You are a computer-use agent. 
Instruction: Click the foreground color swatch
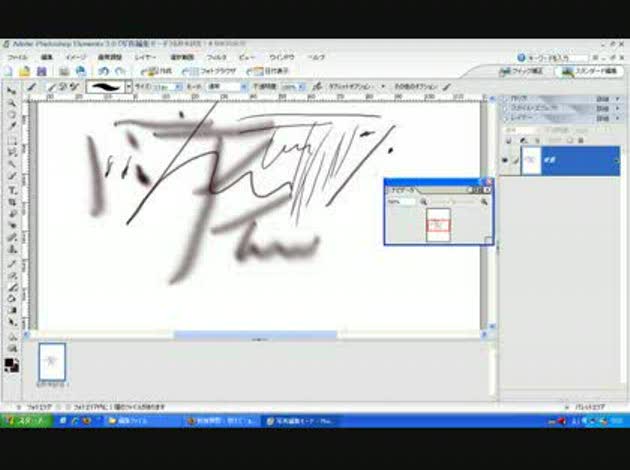[x=9, y=363]
